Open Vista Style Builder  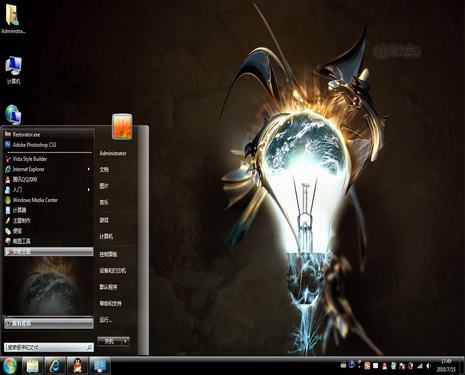click(x=48, y=159)
